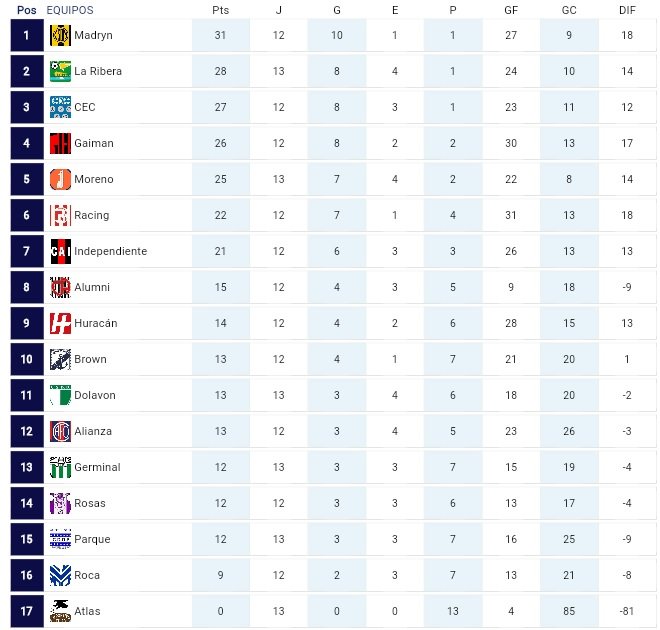The height and width of the screenshot is (630, 660).
Task: Click position badge number 17
Action: pyautogui.click(x=27, y=611)
